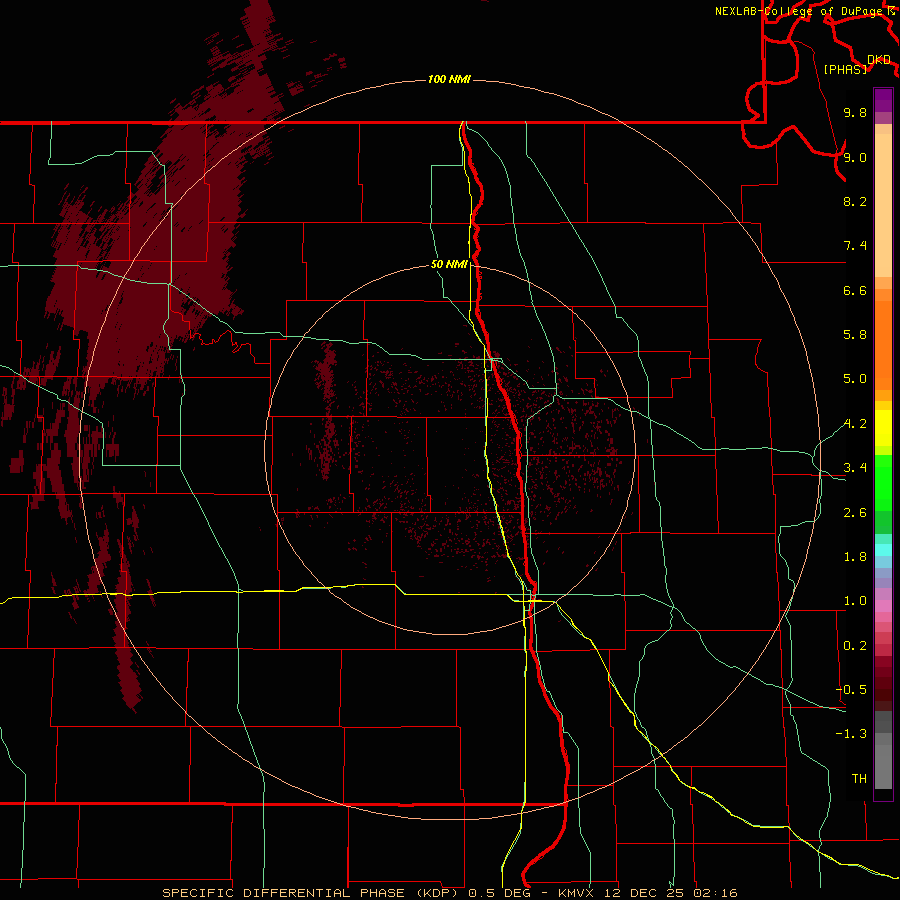Click the KMVX radar site identifier

(576, 893)
